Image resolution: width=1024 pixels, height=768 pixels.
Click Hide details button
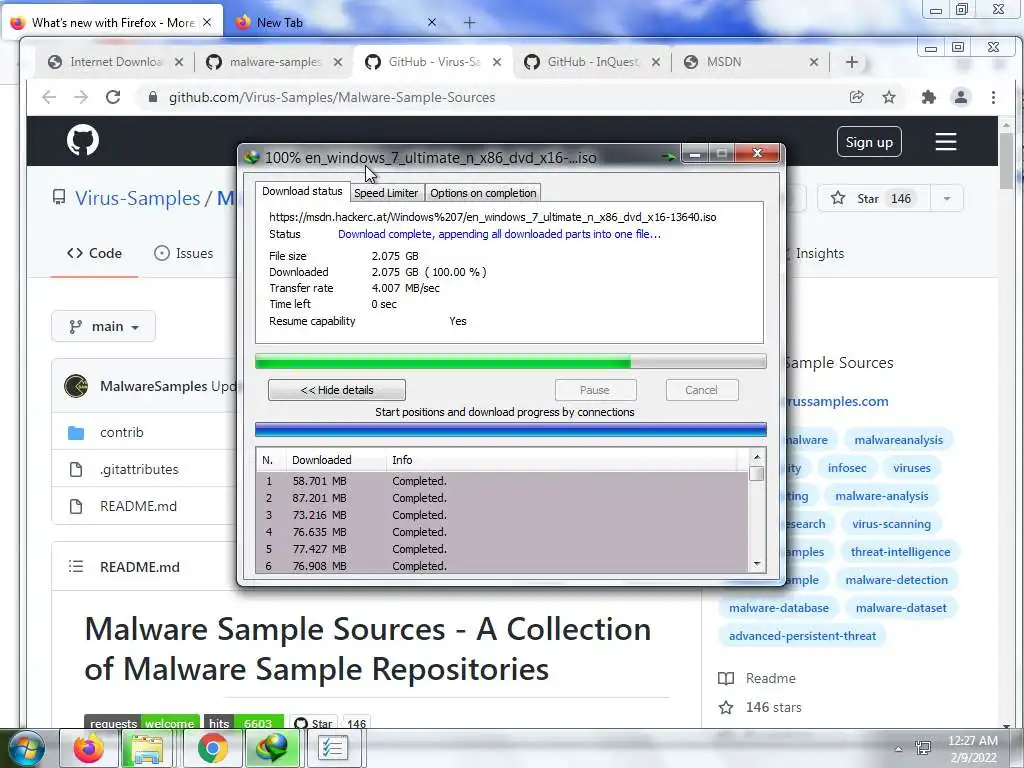click(x=337, y=390)
